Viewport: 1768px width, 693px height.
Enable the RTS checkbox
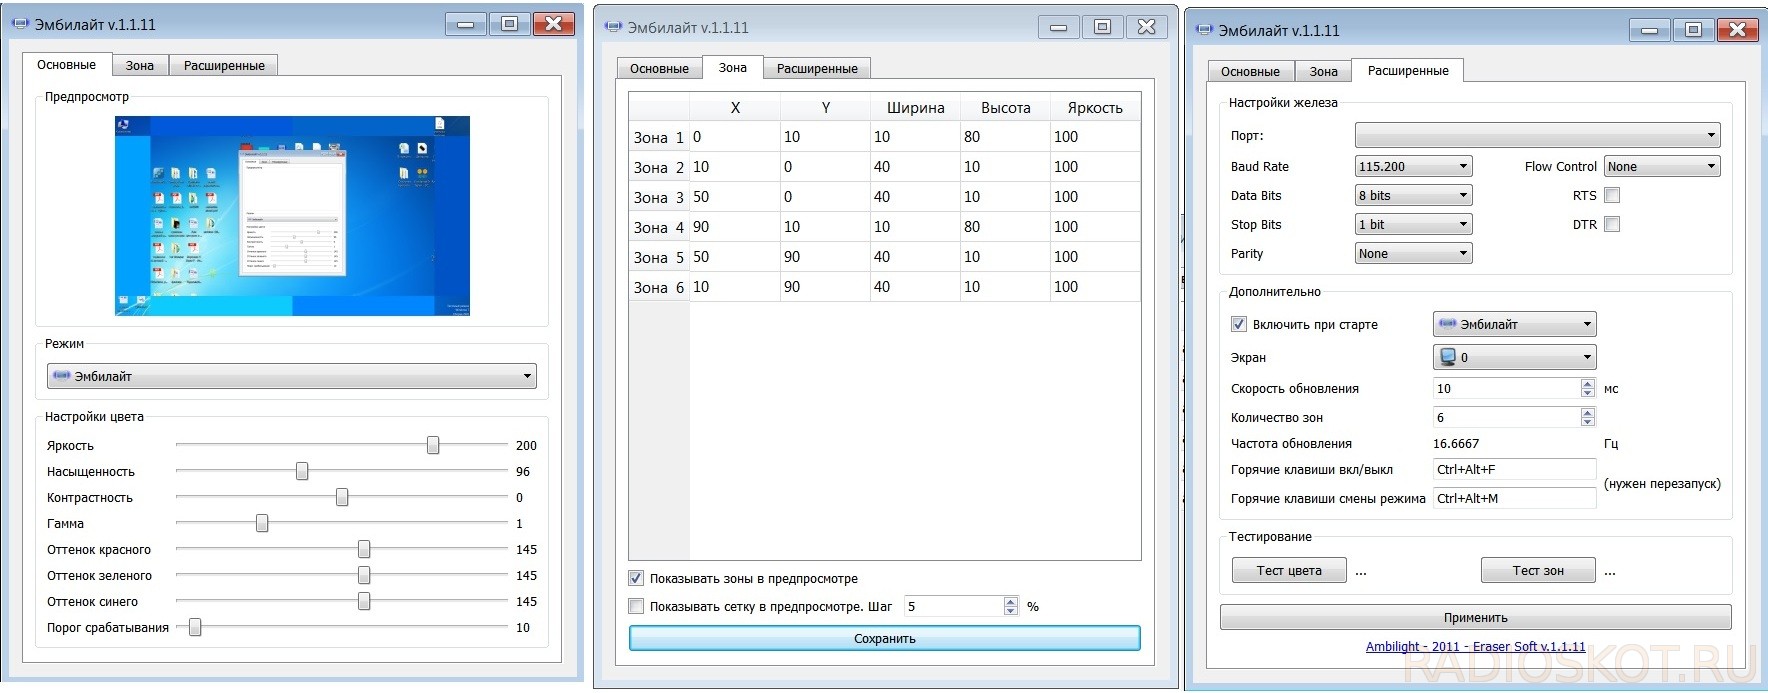click(1612, 196)
